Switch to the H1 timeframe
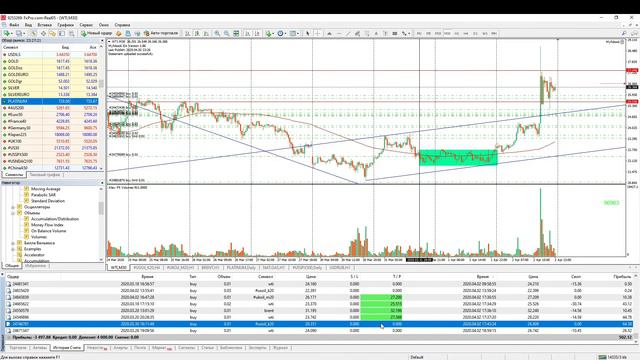 tap(457, 33)
